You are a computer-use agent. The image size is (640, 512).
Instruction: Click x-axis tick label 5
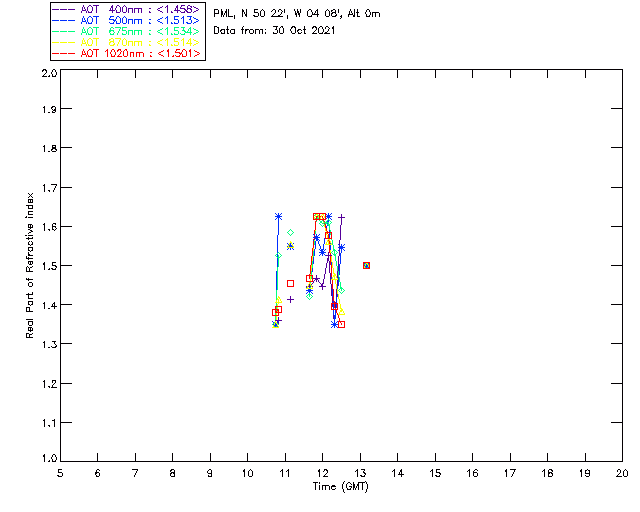pyautogui.click(x=60, y=473)
